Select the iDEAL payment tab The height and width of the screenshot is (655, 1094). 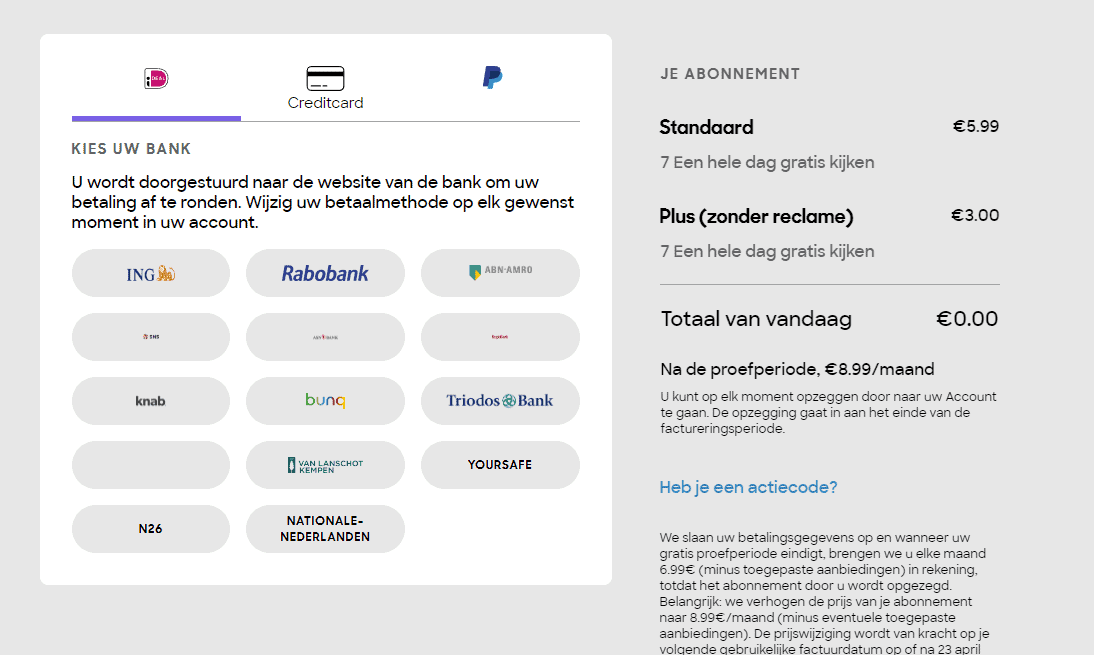[x=156, y=79]
